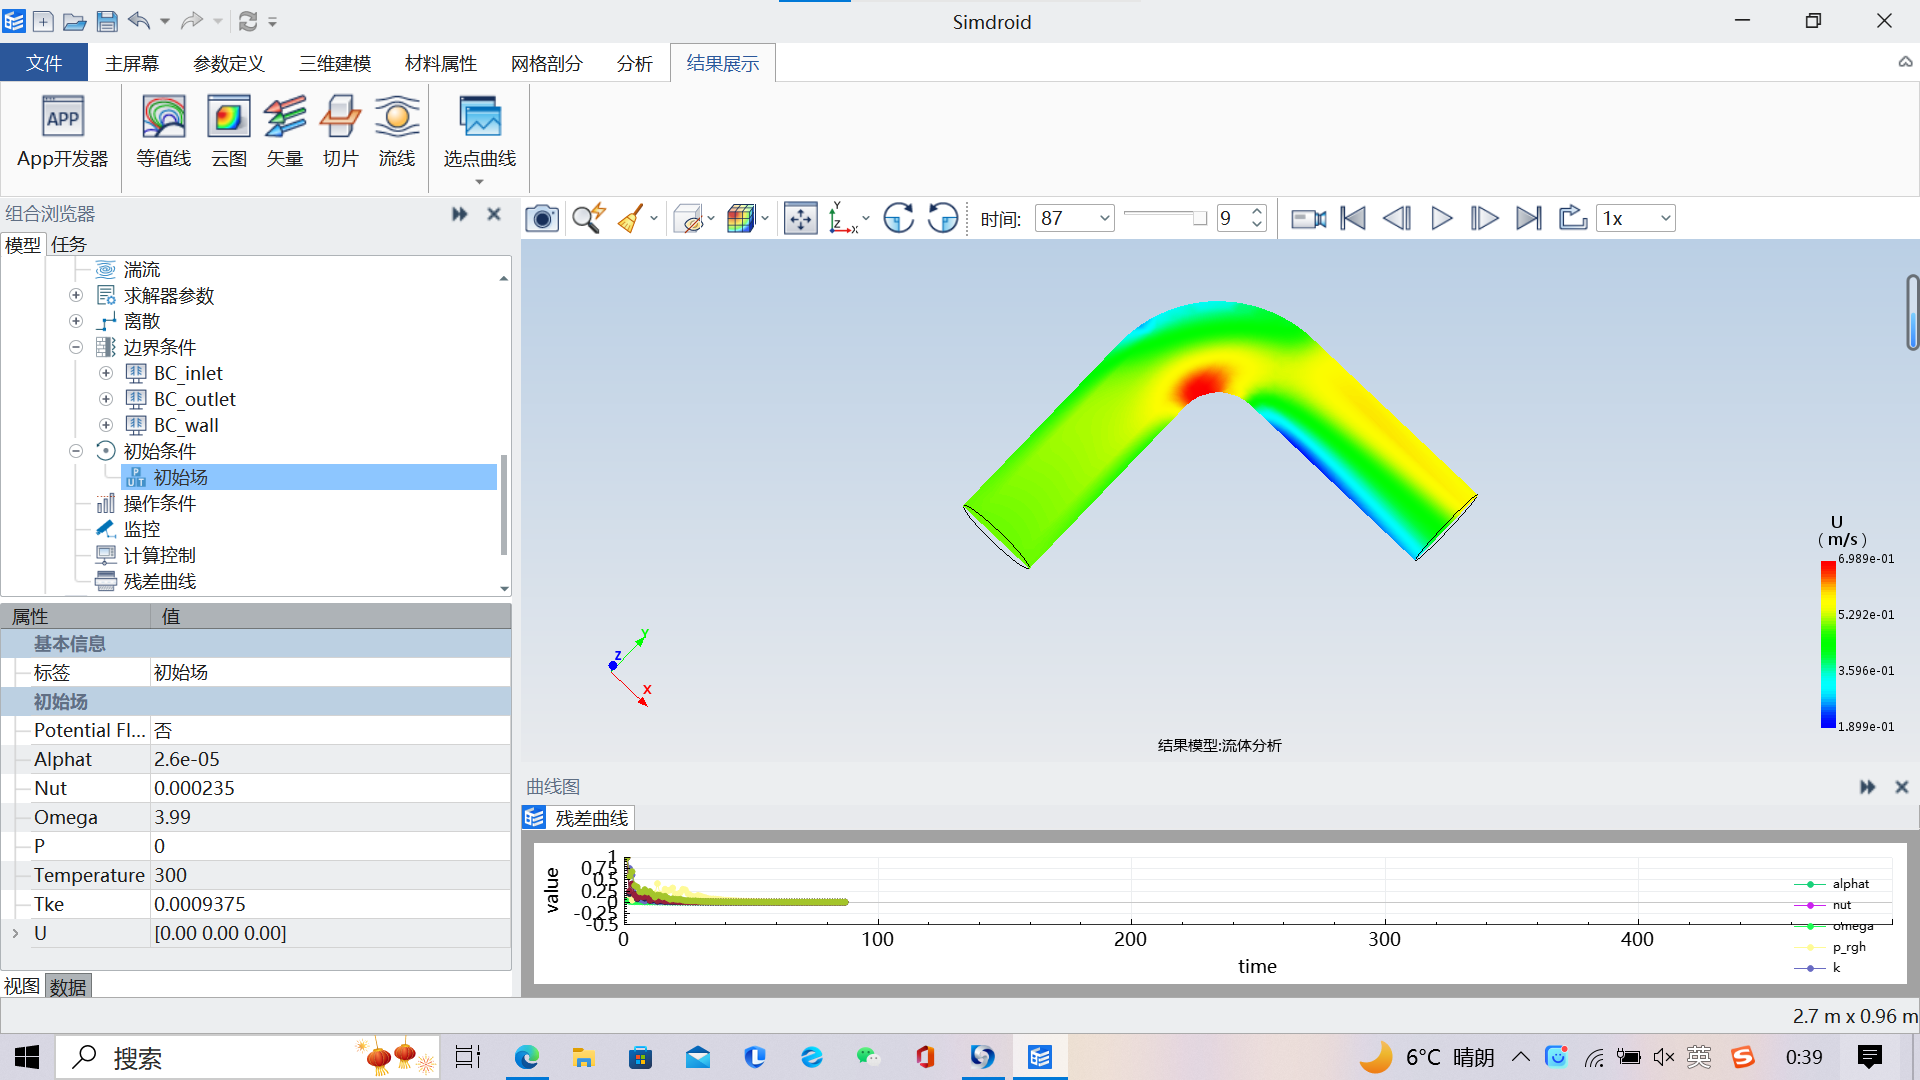The image size is (1920, 1080).
Task: Click the camera screenshot icon in viewport toolbar
Action: click(x=542, y=218)
